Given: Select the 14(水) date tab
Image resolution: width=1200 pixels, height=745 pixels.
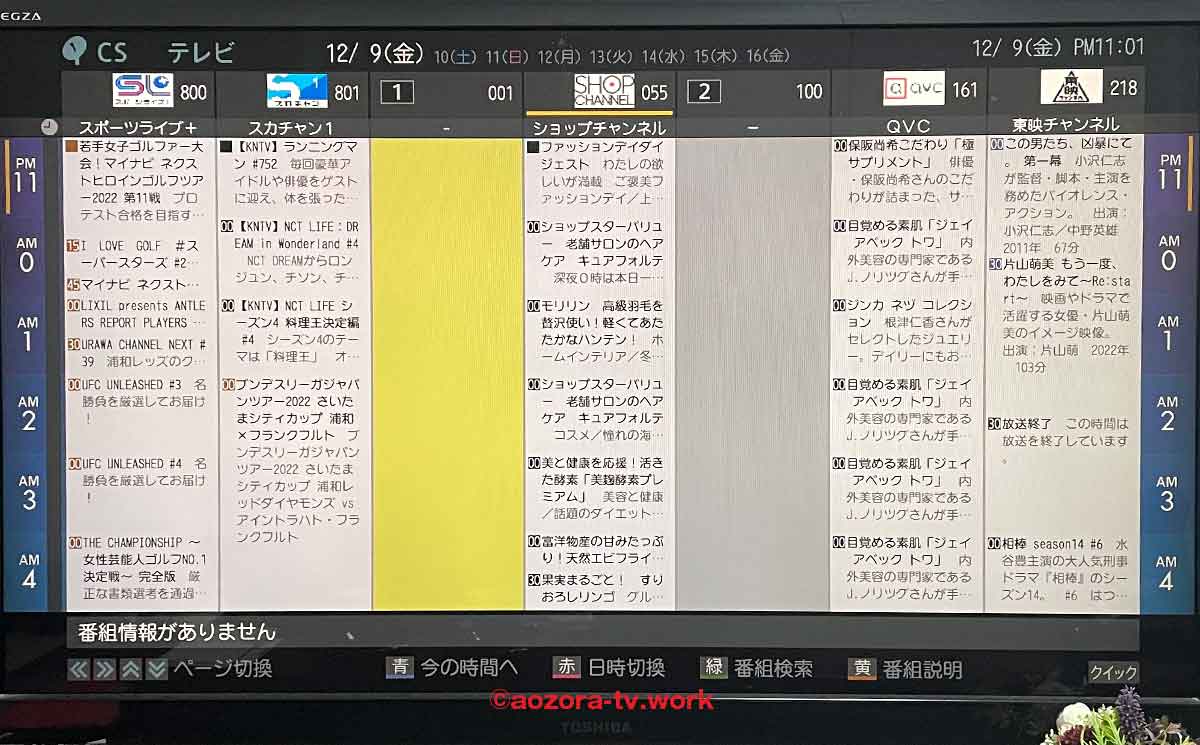Looking at the screenshot, I should [662, 58].
